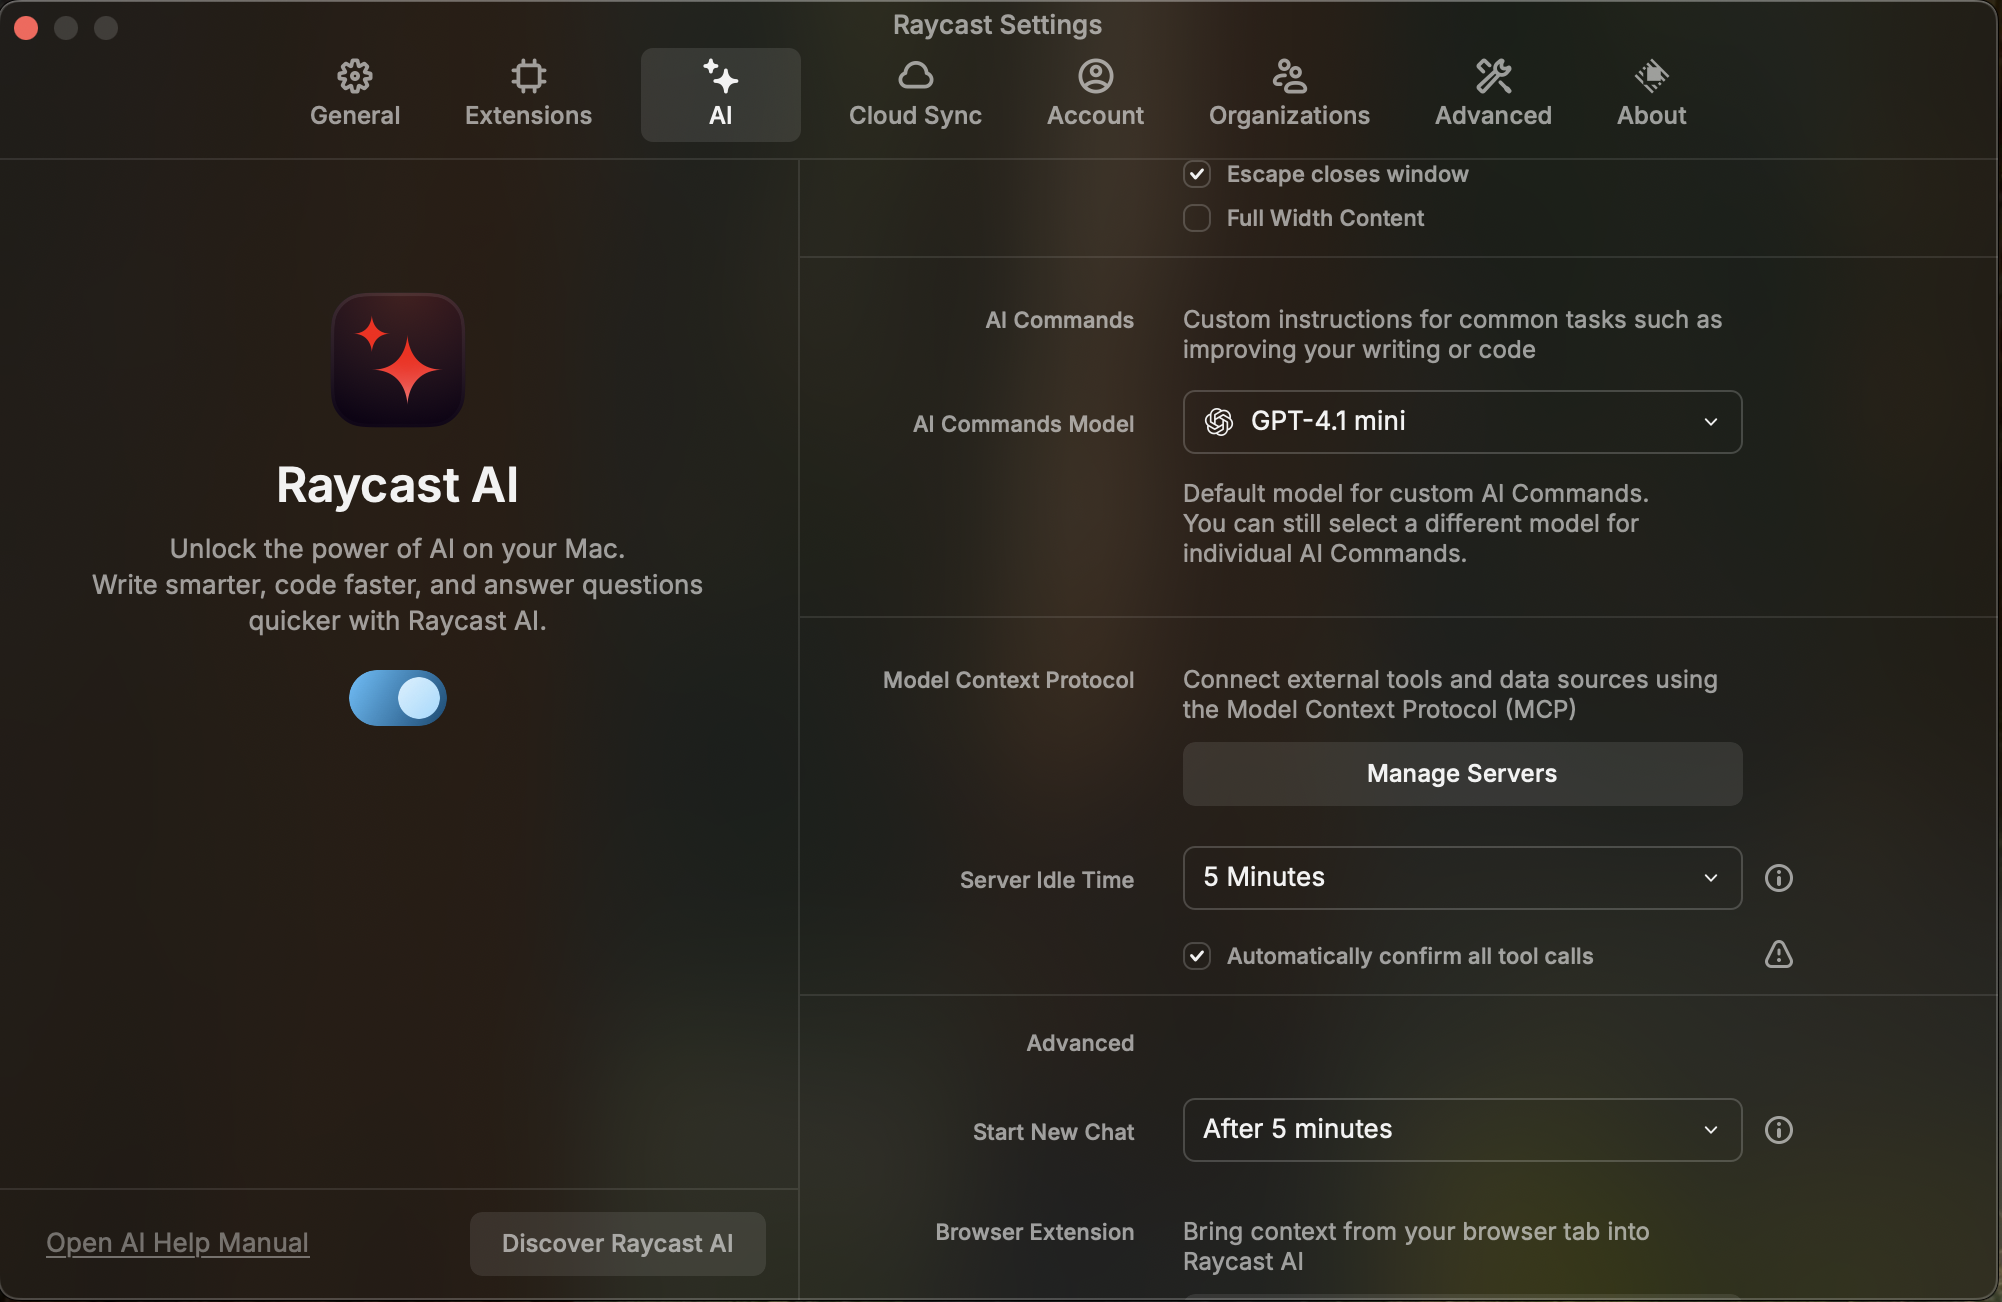2002x1302 pixels.
Task: Open the Server Idle Time dropdown
Action: point(1462,878)
